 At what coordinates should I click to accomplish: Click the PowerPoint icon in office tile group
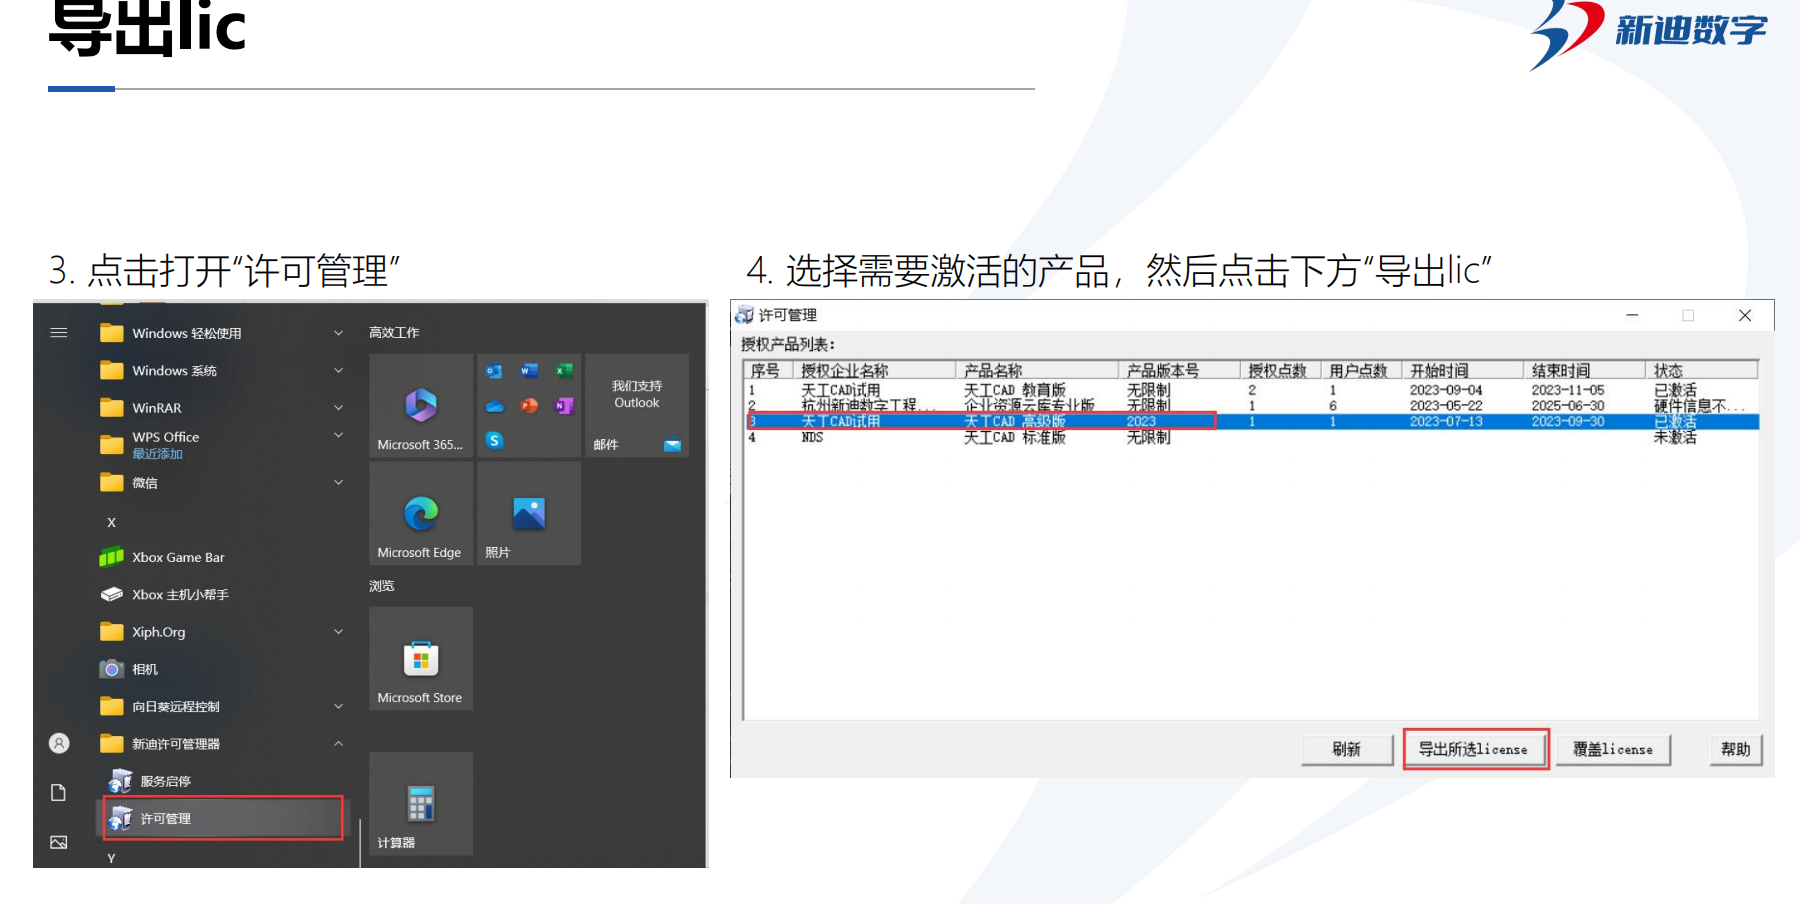(x=529, y=406)
